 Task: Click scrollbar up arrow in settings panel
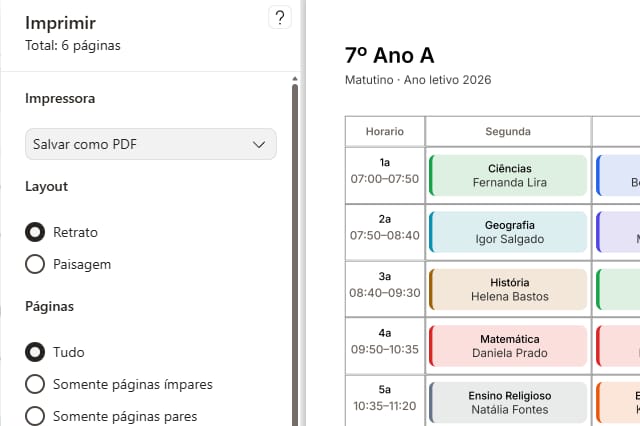(x=295, y=79)
